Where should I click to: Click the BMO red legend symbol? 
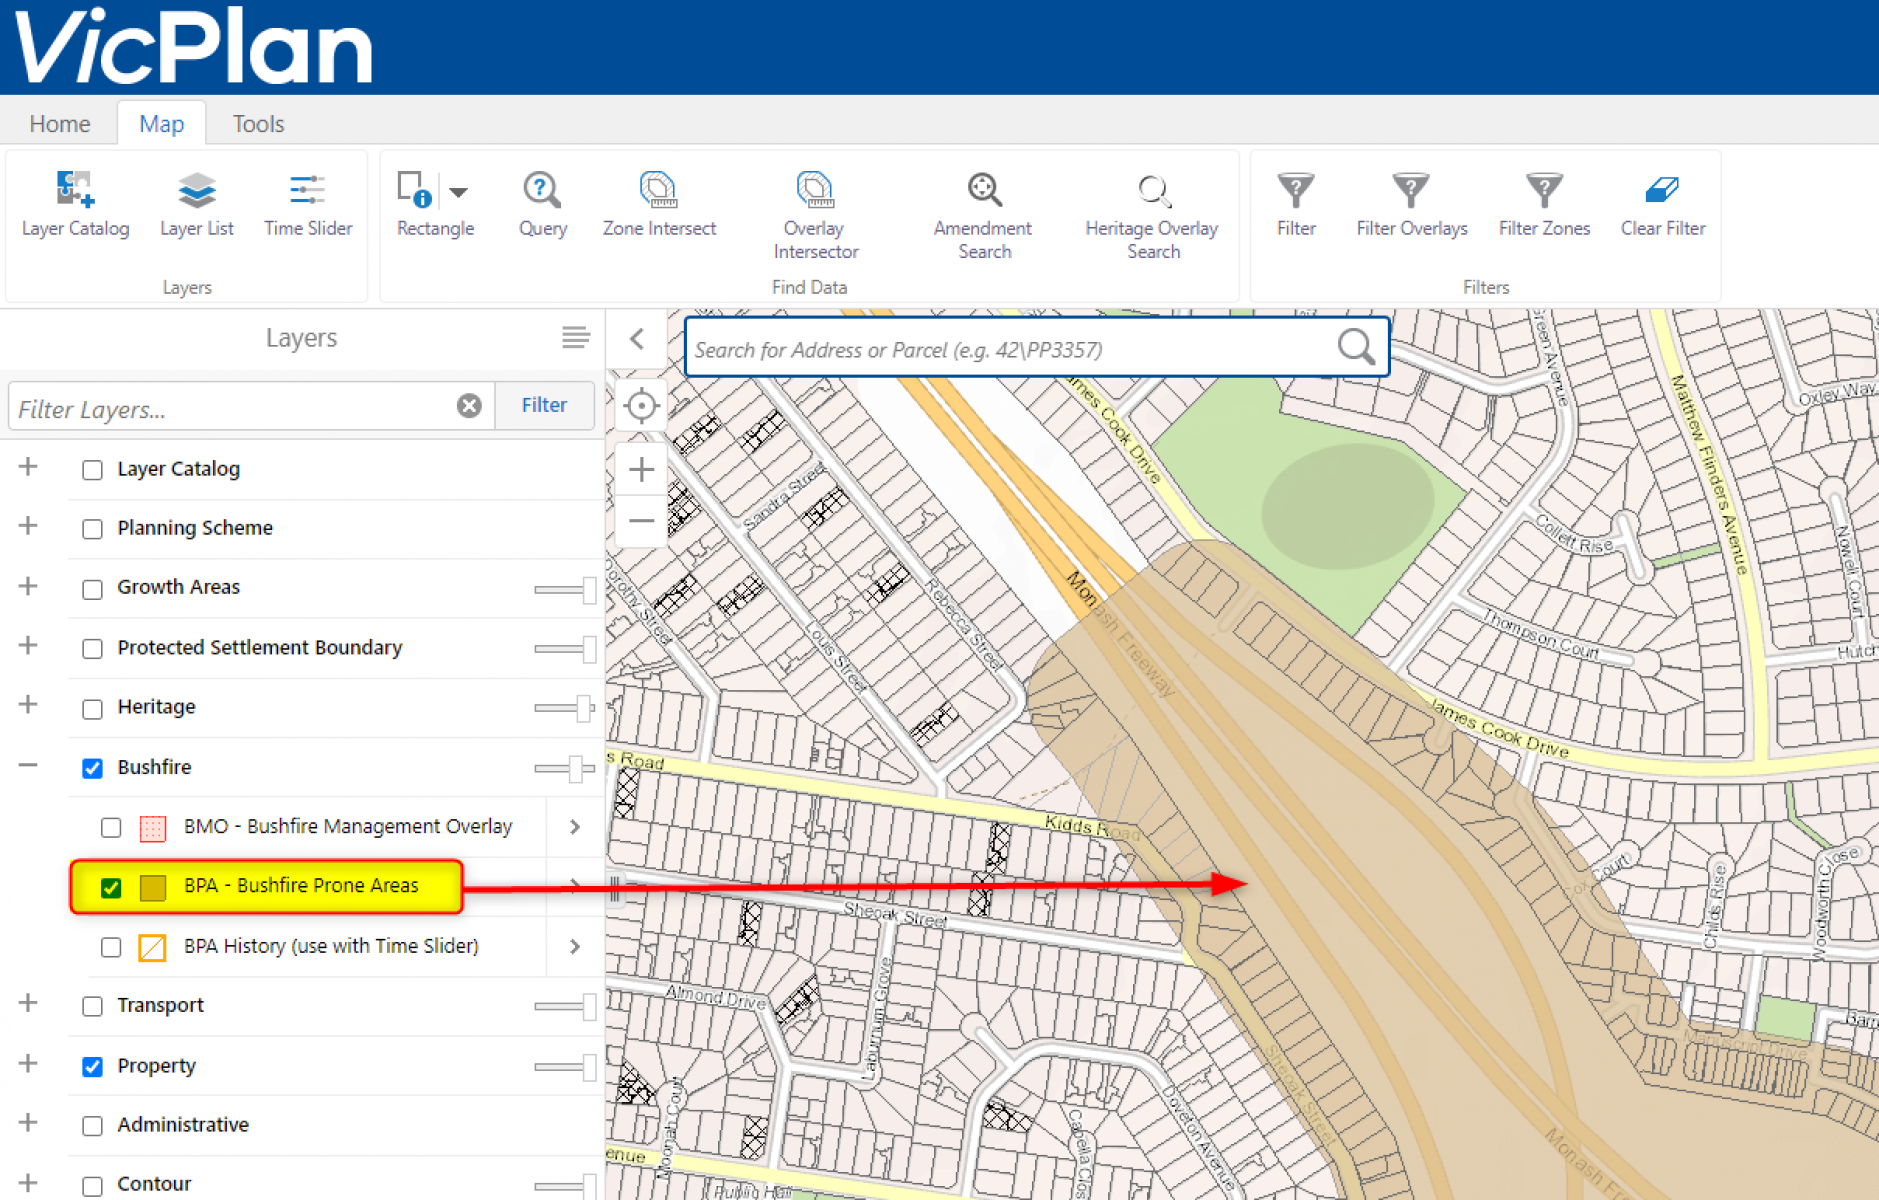[153, 828]
